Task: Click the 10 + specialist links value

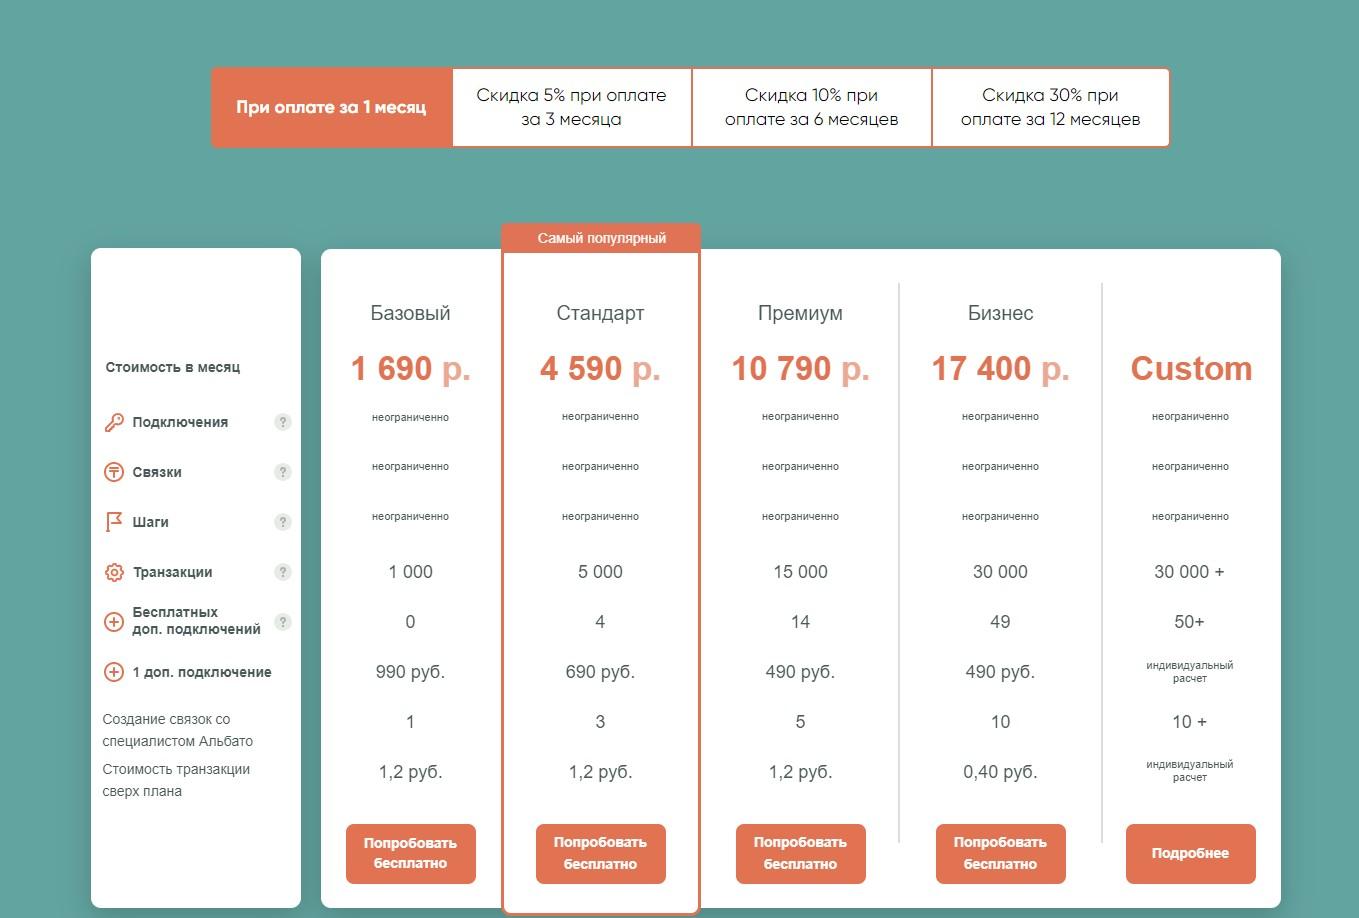Action: (x=1189, y=722)
